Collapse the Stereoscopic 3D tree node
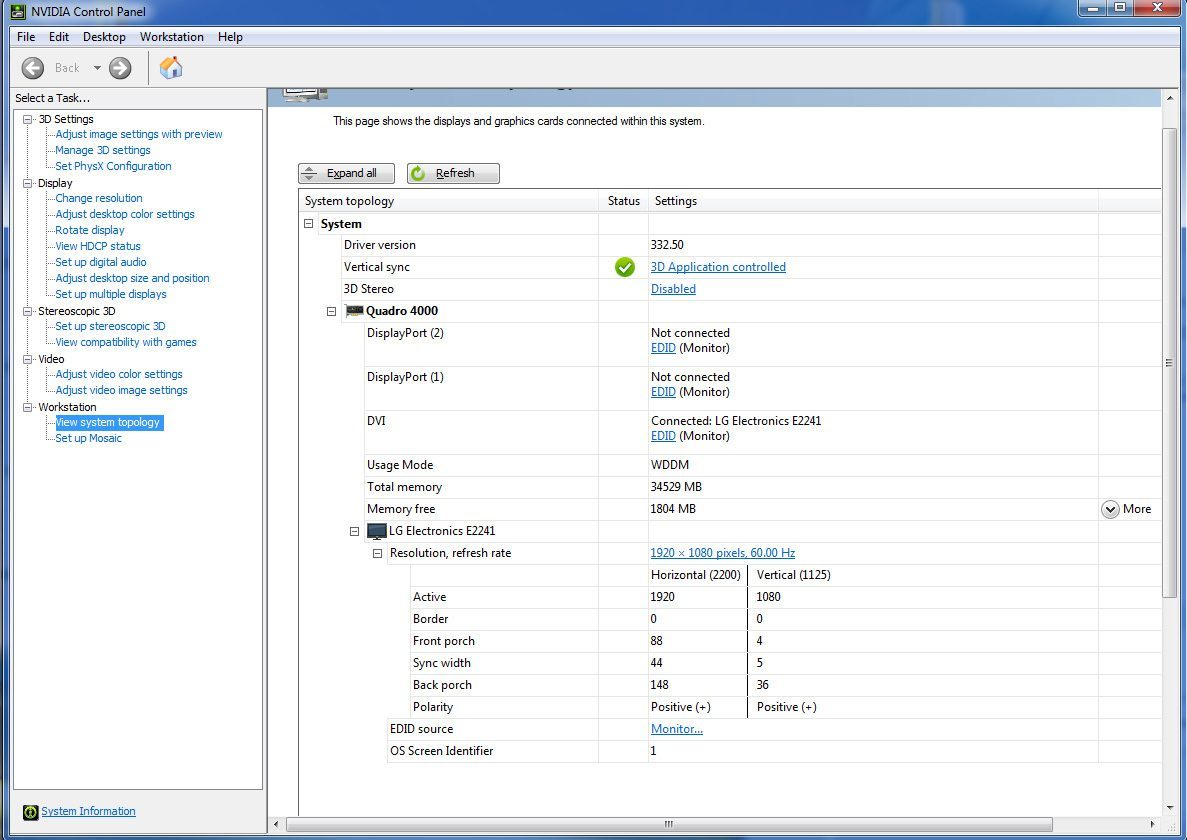This screenshot has height=840, width=1187. [28, 311]
